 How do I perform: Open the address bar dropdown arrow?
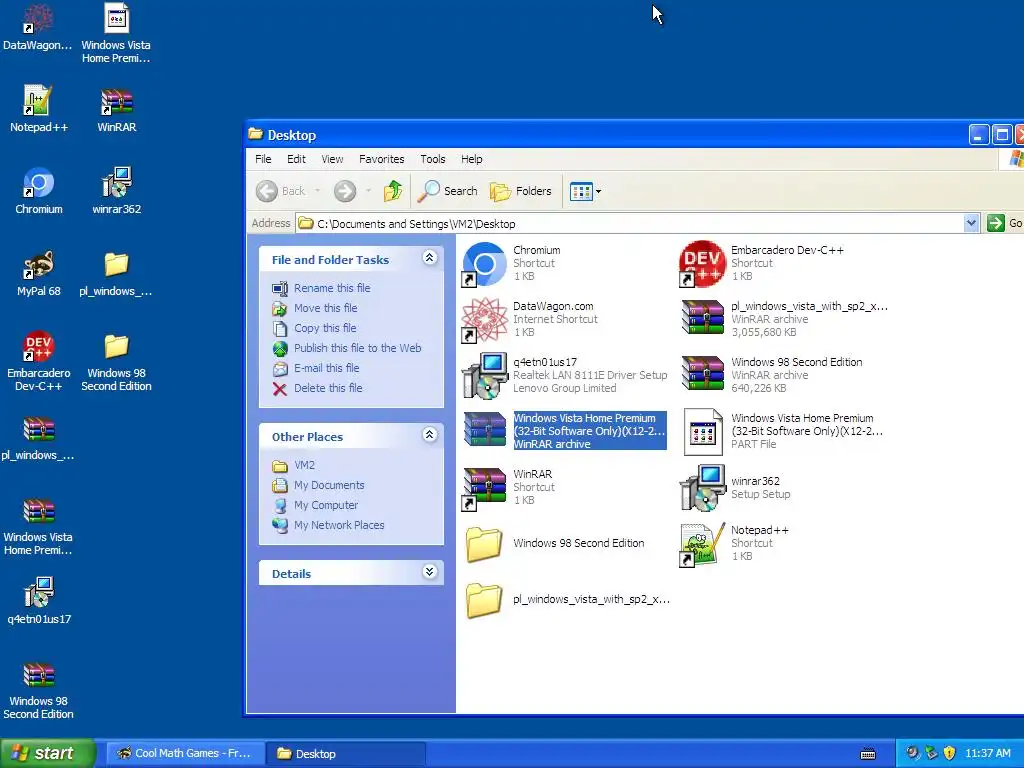click(971, 223)
